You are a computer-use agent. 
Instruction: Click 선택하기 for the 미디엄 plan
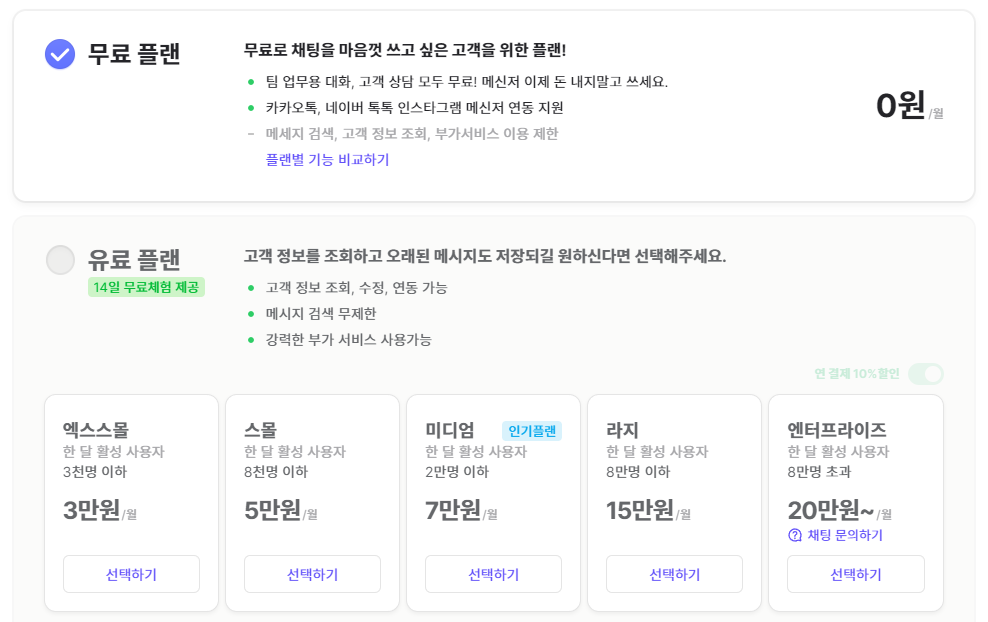[493, 574]
